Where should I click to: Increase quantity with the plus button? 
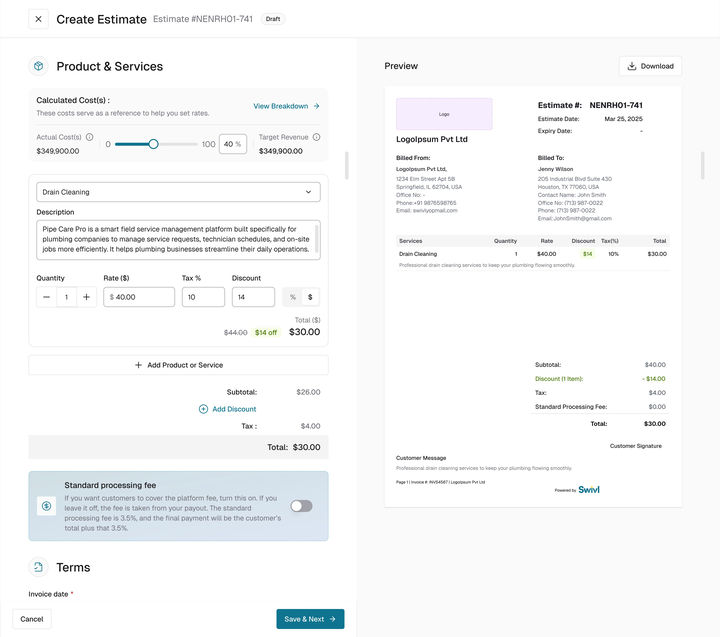pyautogui.click(x=86, y=297)
